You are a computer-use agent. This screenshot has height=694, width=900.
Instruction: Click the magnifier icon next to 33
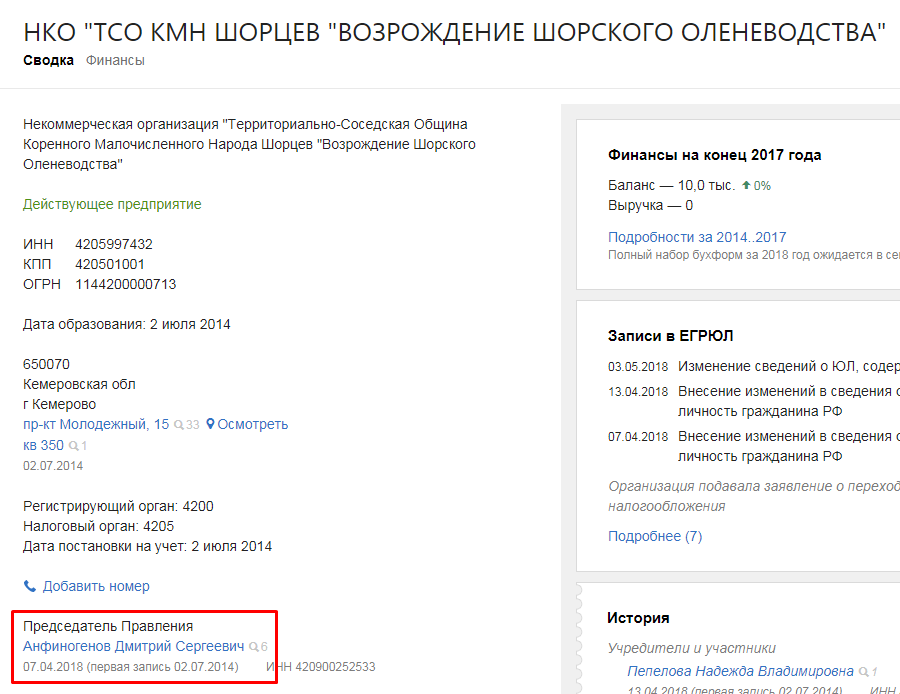[x=179, y=425]
